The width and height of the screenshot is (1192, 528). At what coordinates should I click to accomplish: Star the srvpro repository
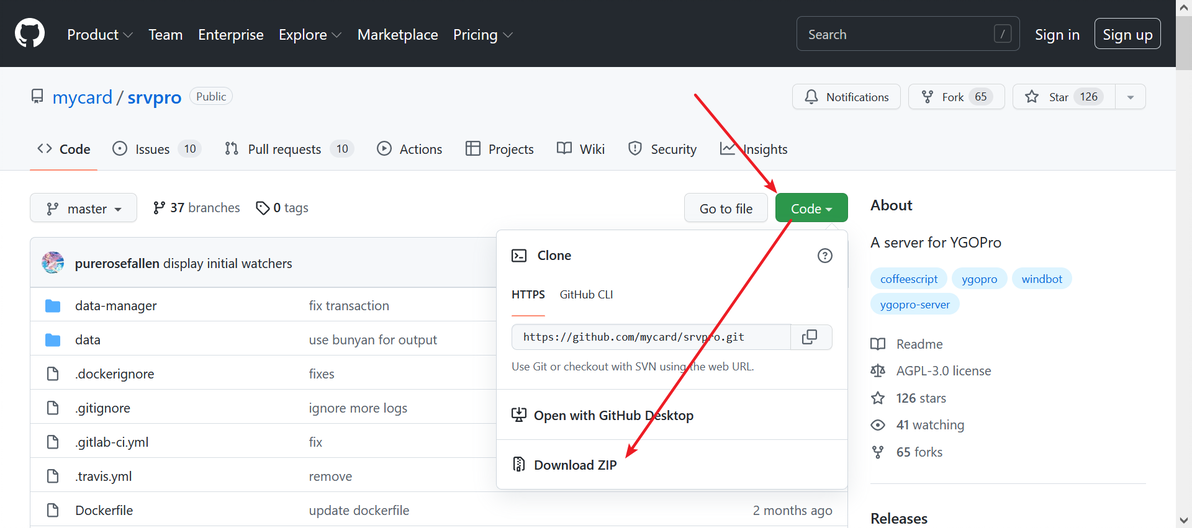1048,97
